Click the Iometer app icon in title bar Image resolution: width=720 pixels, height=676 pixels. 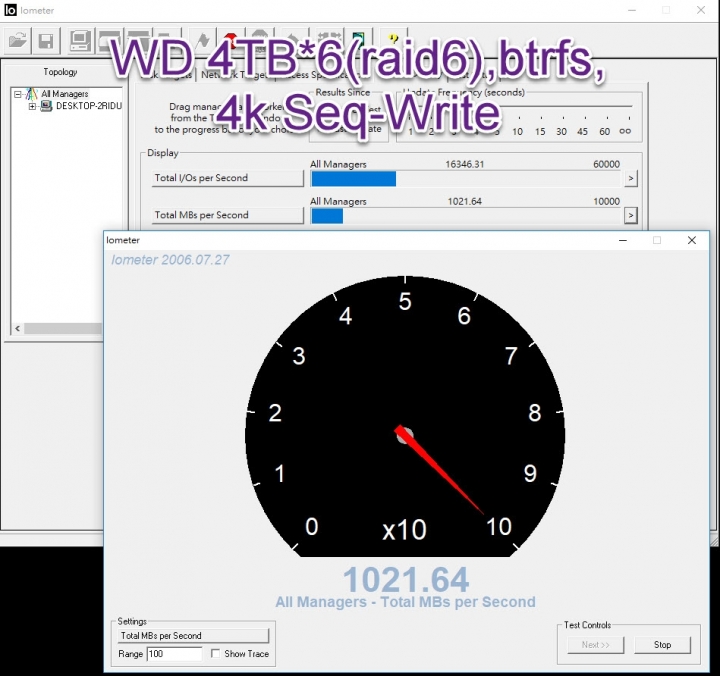coord(10,10)
